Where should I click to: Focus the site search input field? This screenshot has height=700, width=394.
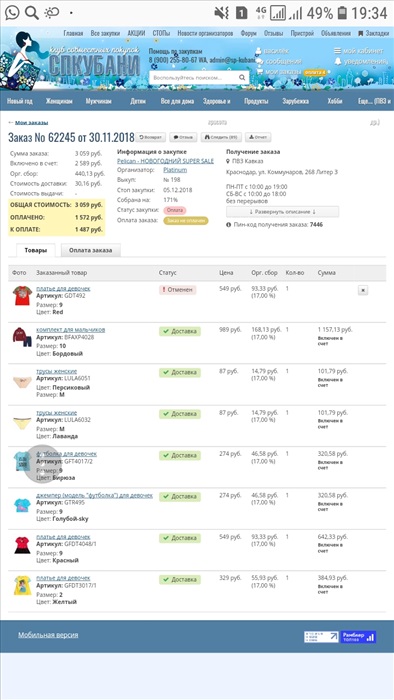pos(194,77)
